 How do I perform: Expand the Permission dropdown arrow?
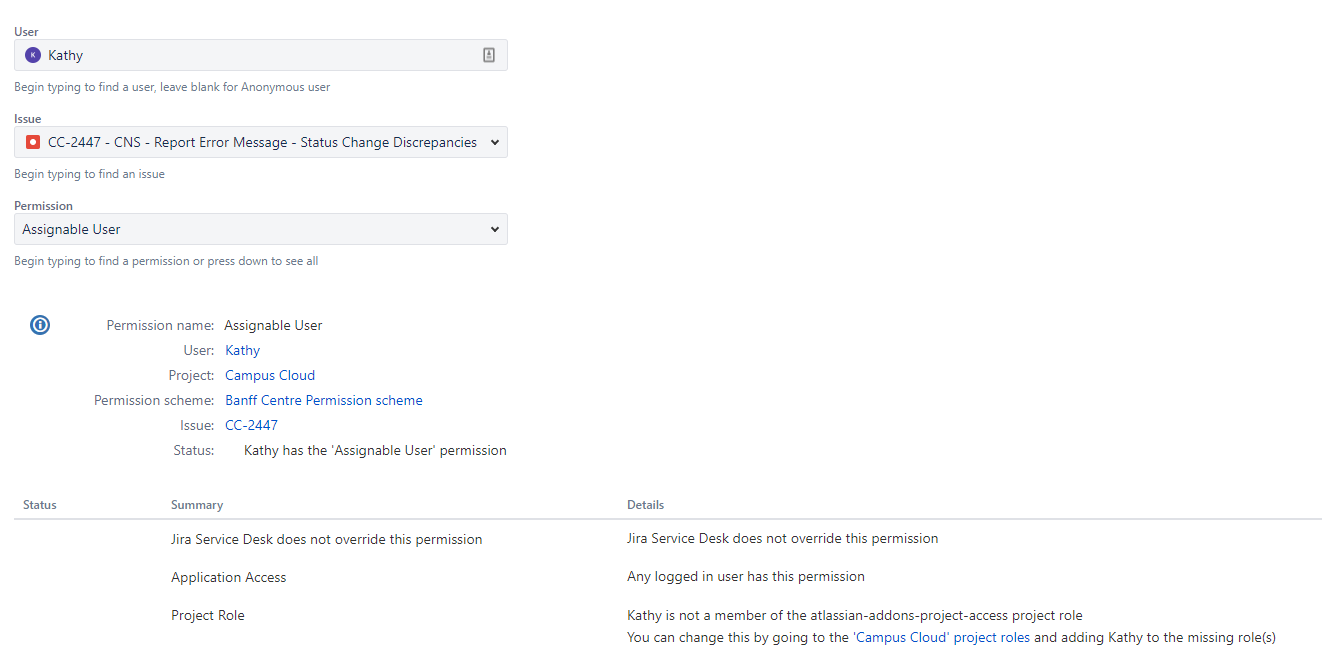pos(494,229)
